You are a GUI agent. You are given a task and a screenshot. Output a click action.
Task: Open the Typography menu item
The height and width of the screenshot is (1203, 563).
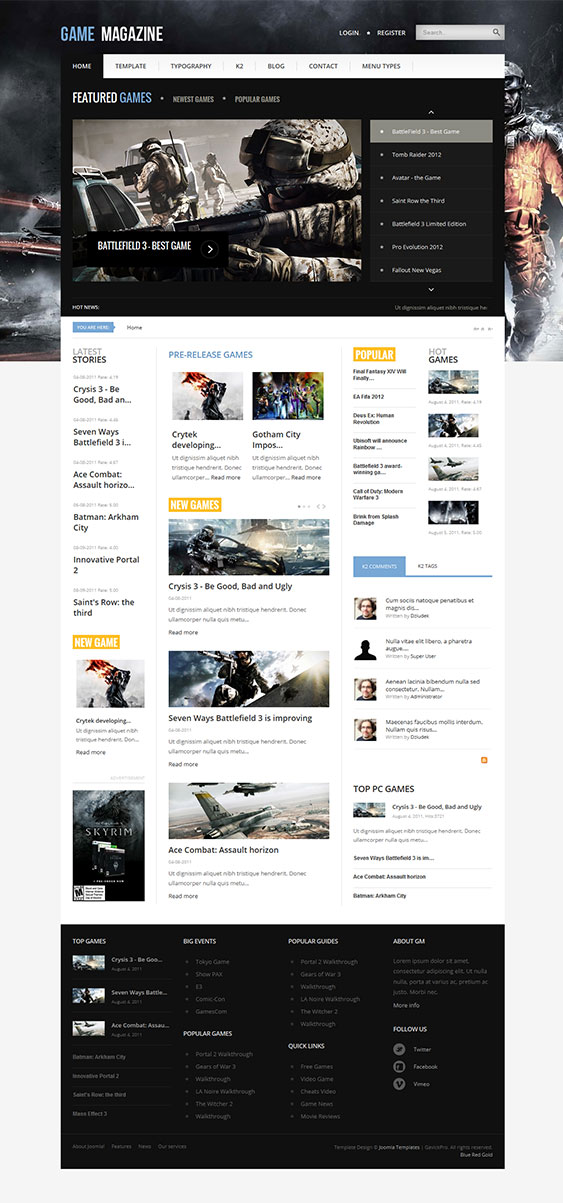click(x=191, y=66)
